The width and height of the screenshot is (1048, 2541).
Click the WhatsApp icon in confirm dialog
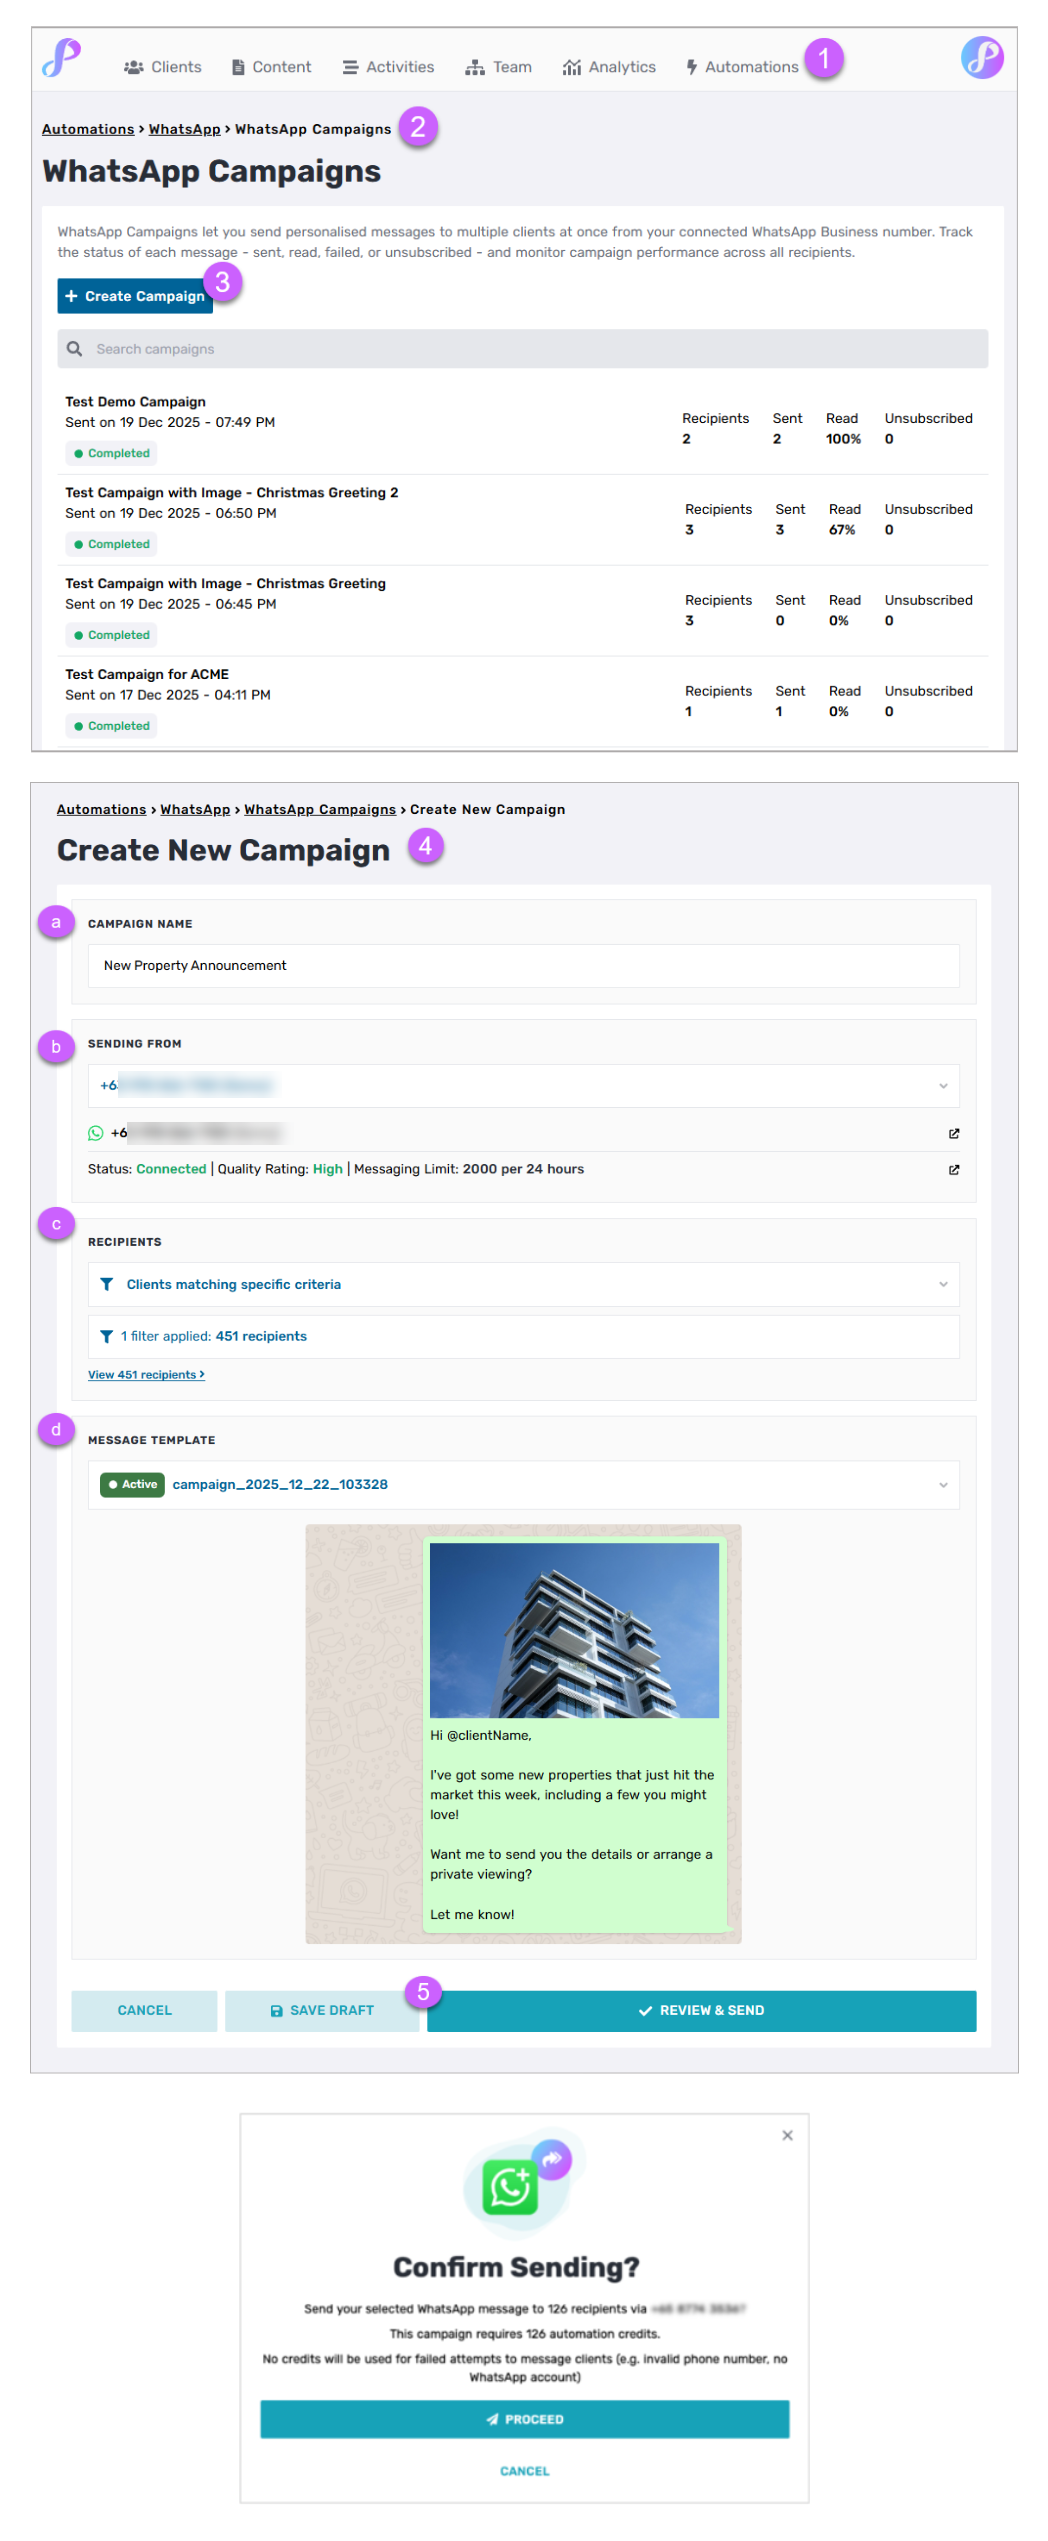510,2187
